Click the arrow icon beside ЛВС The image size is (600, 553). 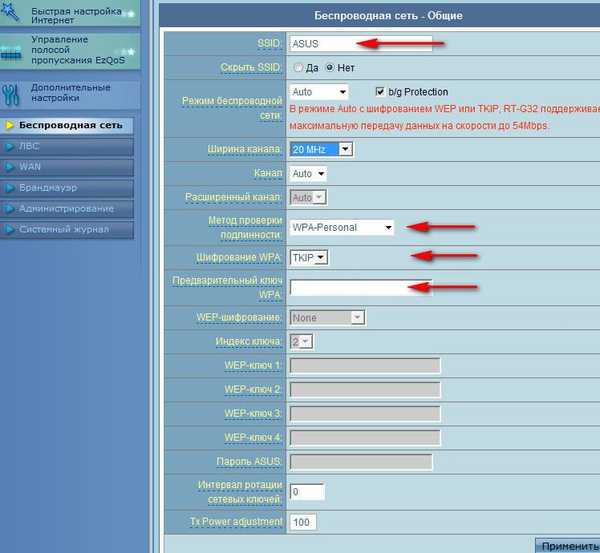10,147
